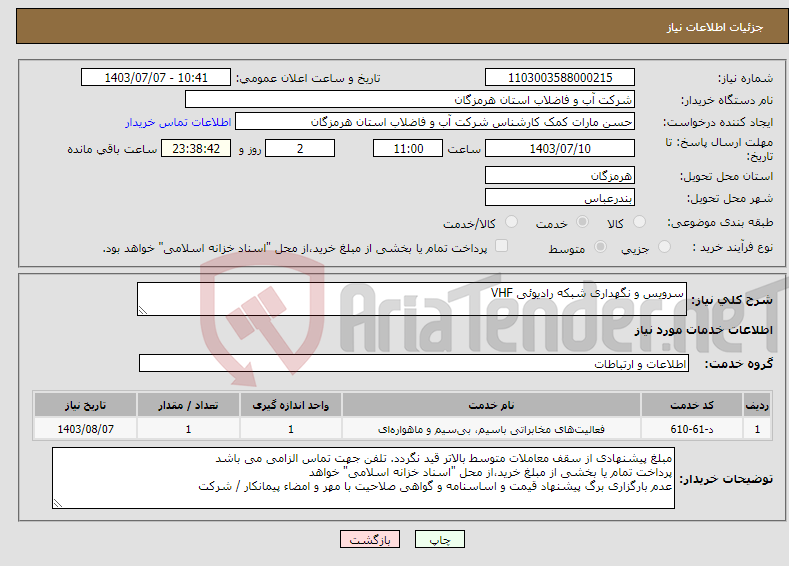
Task: Click the delivery city field بندرعباس
Action: pos(560,197)
